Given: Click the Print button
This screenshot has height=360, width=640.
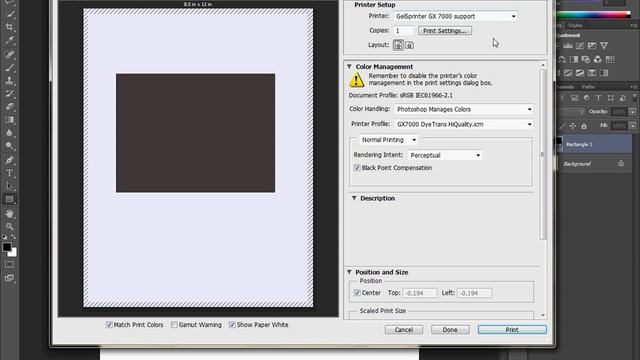Looking at the screenshot, I should [x=512, y=330].
